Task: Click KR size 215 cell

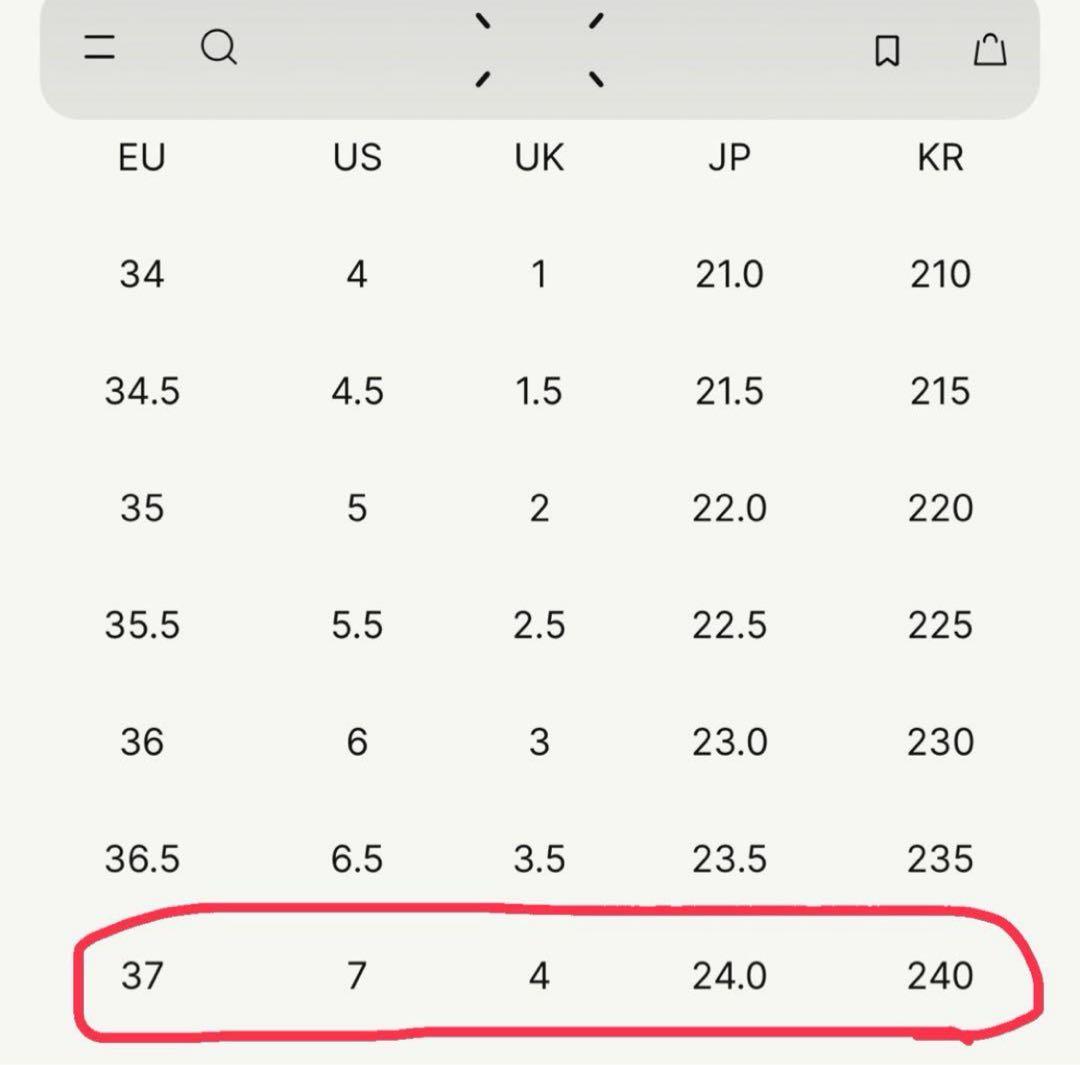Action: coord(940,391)
